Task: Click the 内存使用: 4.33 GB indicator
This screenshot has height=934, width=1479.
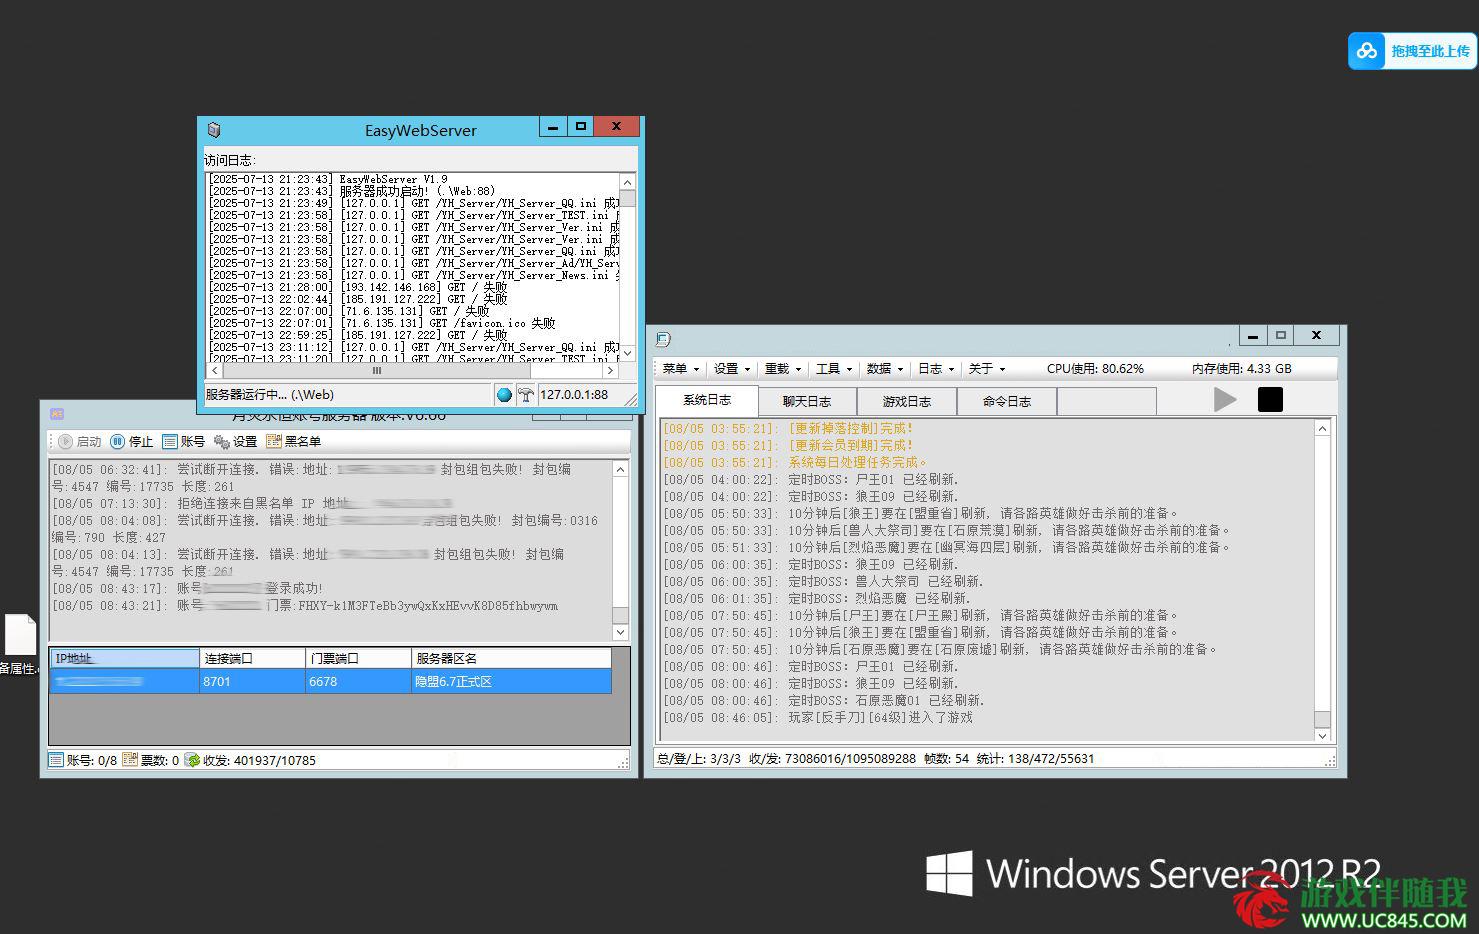Action: coord(1241,369)
